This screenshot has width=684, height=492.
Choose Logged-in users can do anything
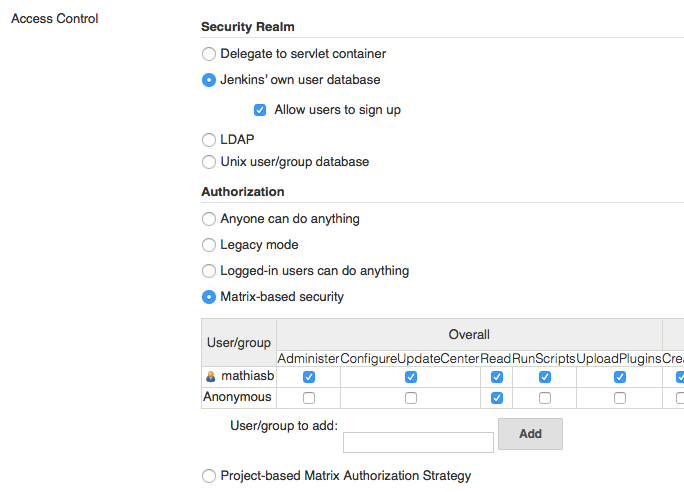(x=209, y=271)
